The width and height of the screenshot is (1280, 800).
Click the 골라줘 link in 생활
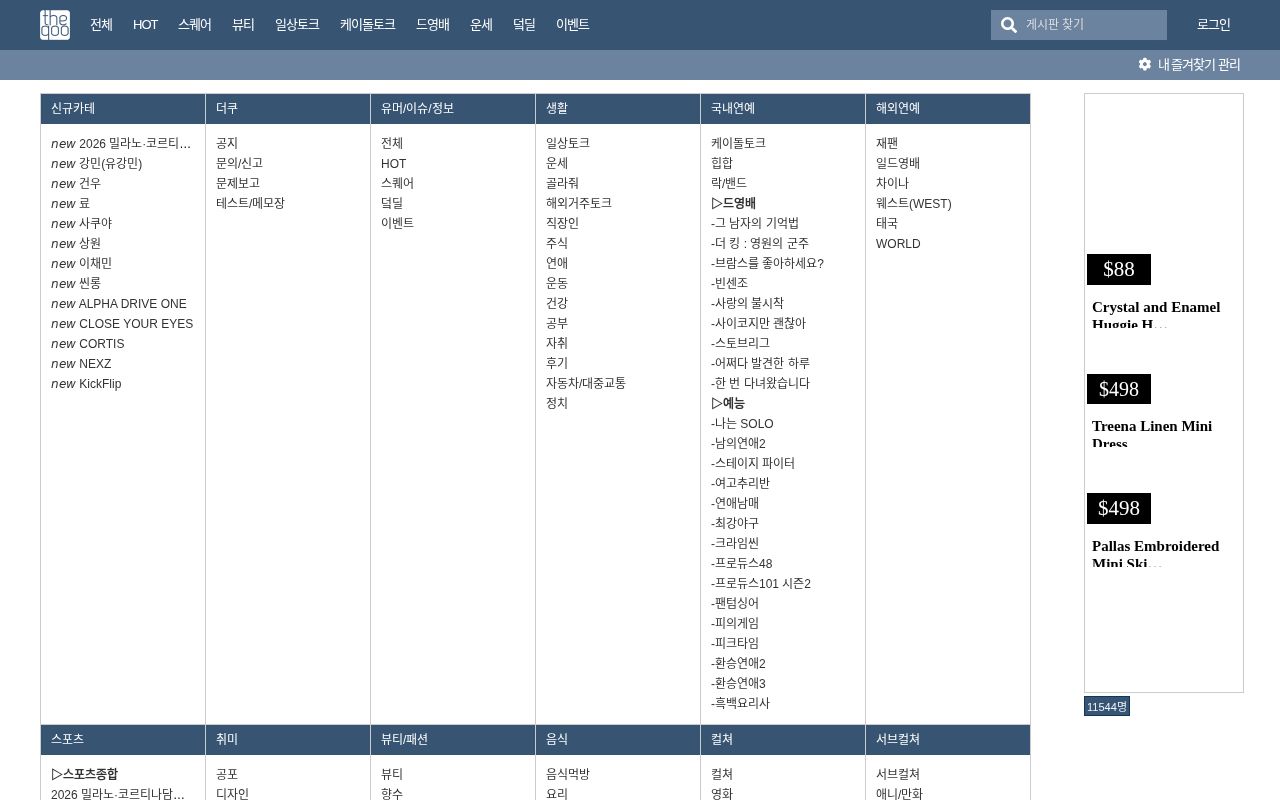pyautogui.click(x=561, y=183)
